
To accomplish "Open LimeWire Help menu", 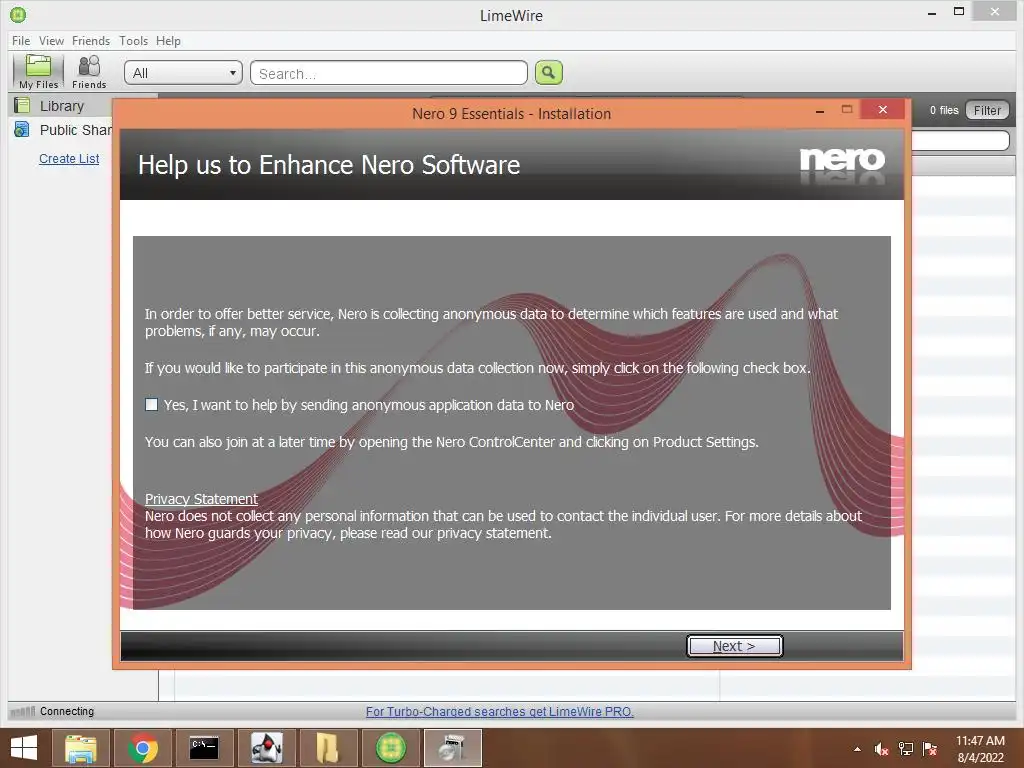I will pyautogui.click(x=168, y=40).
